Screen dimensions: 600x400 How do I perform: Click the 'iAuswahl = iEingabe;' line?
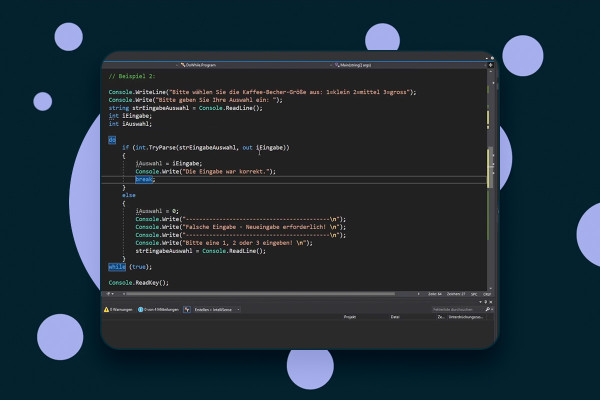point(169,163)
